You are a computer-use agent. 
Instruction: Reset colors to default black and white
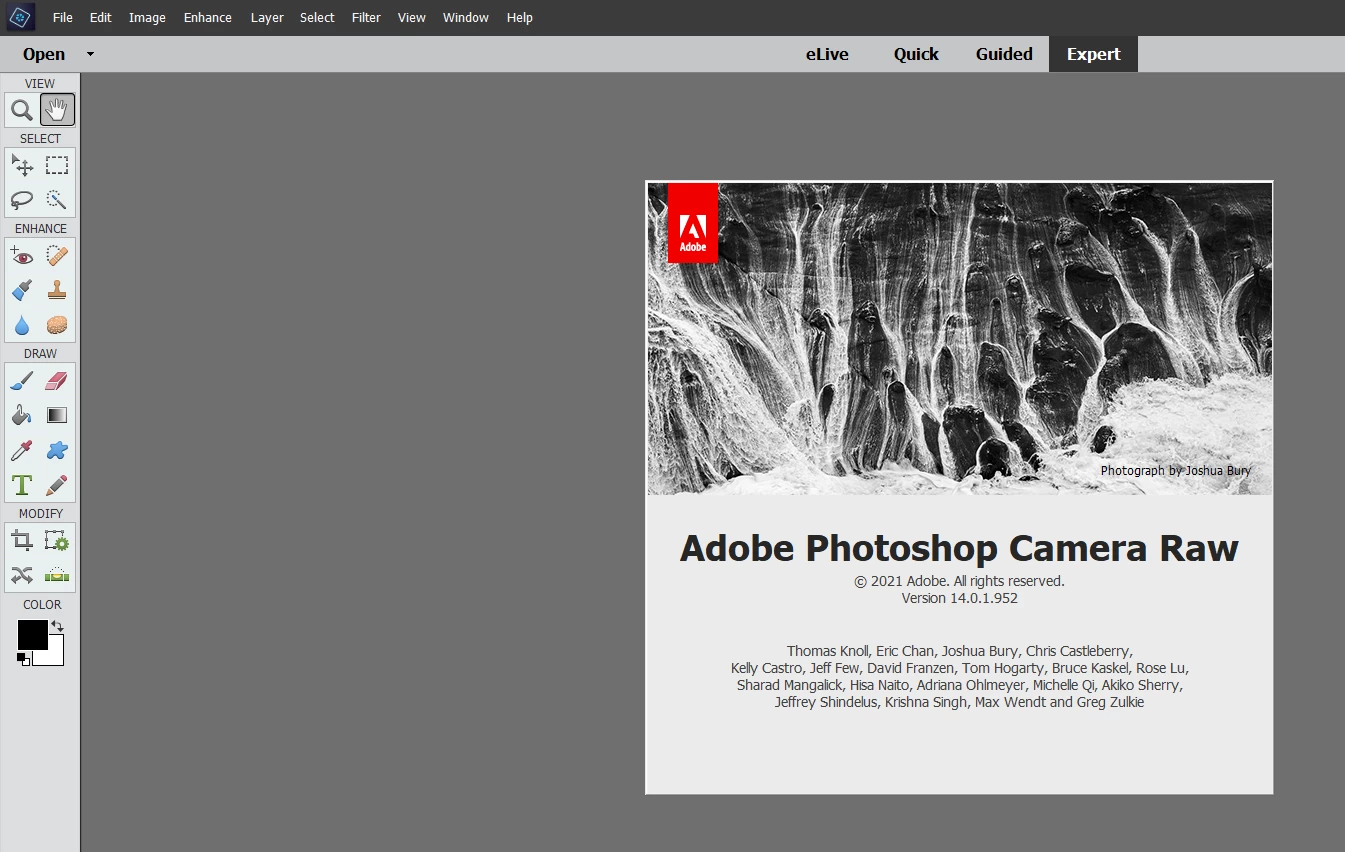pyautogui.click(x=22, y=659)
